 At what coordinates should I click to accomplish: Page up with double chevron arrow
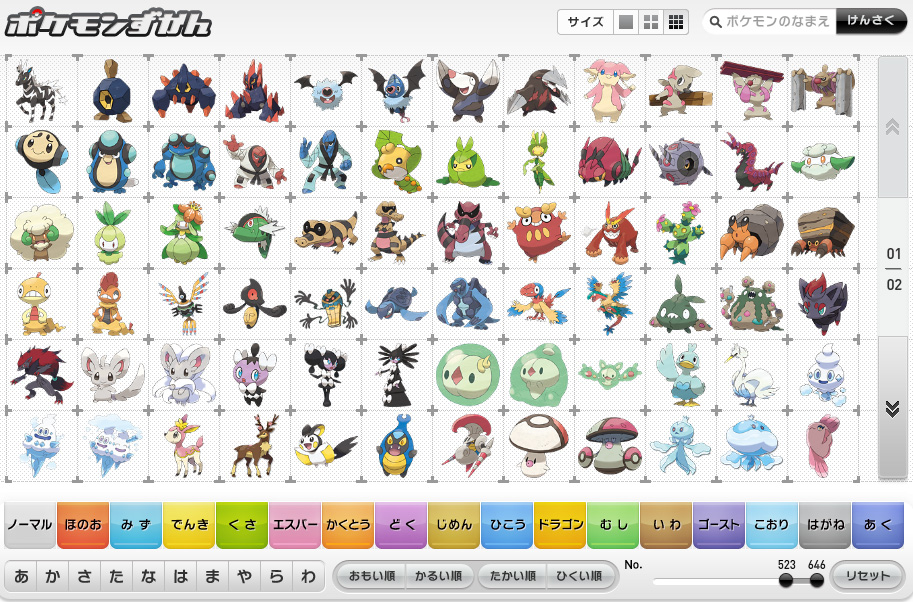(x=892, y=126)
